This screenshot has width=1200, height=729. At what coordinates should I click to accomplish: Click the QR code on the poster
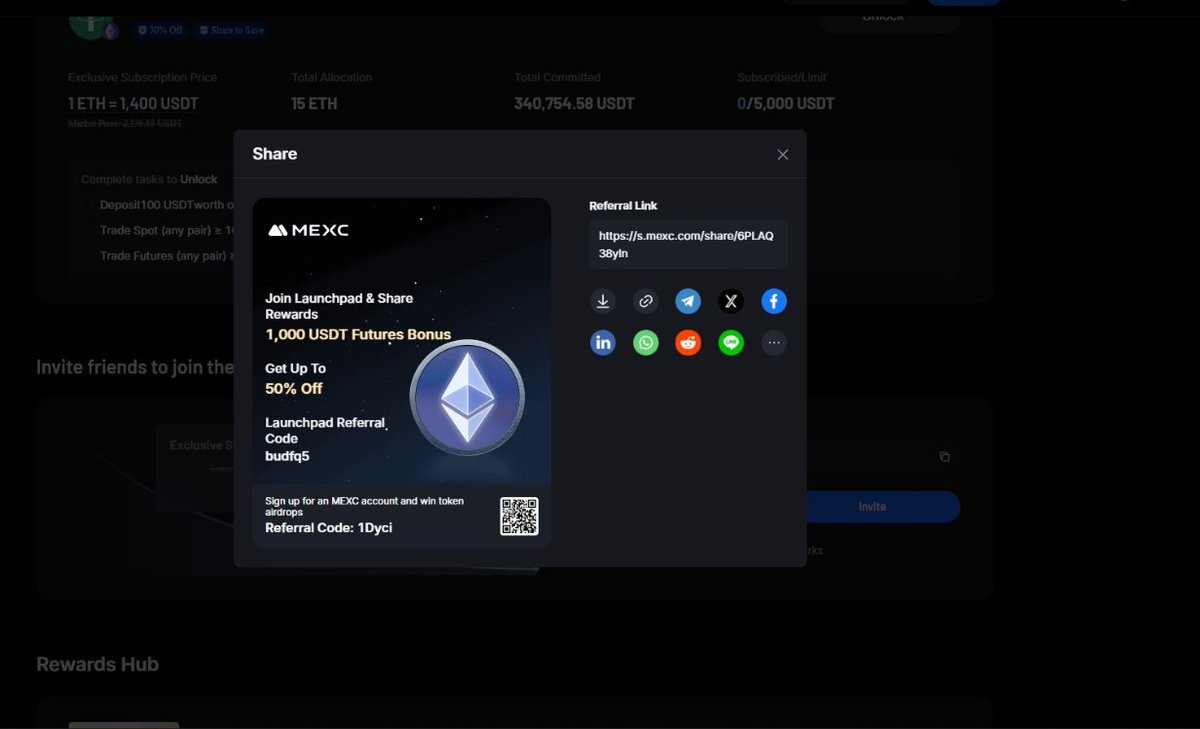point(519,516)
